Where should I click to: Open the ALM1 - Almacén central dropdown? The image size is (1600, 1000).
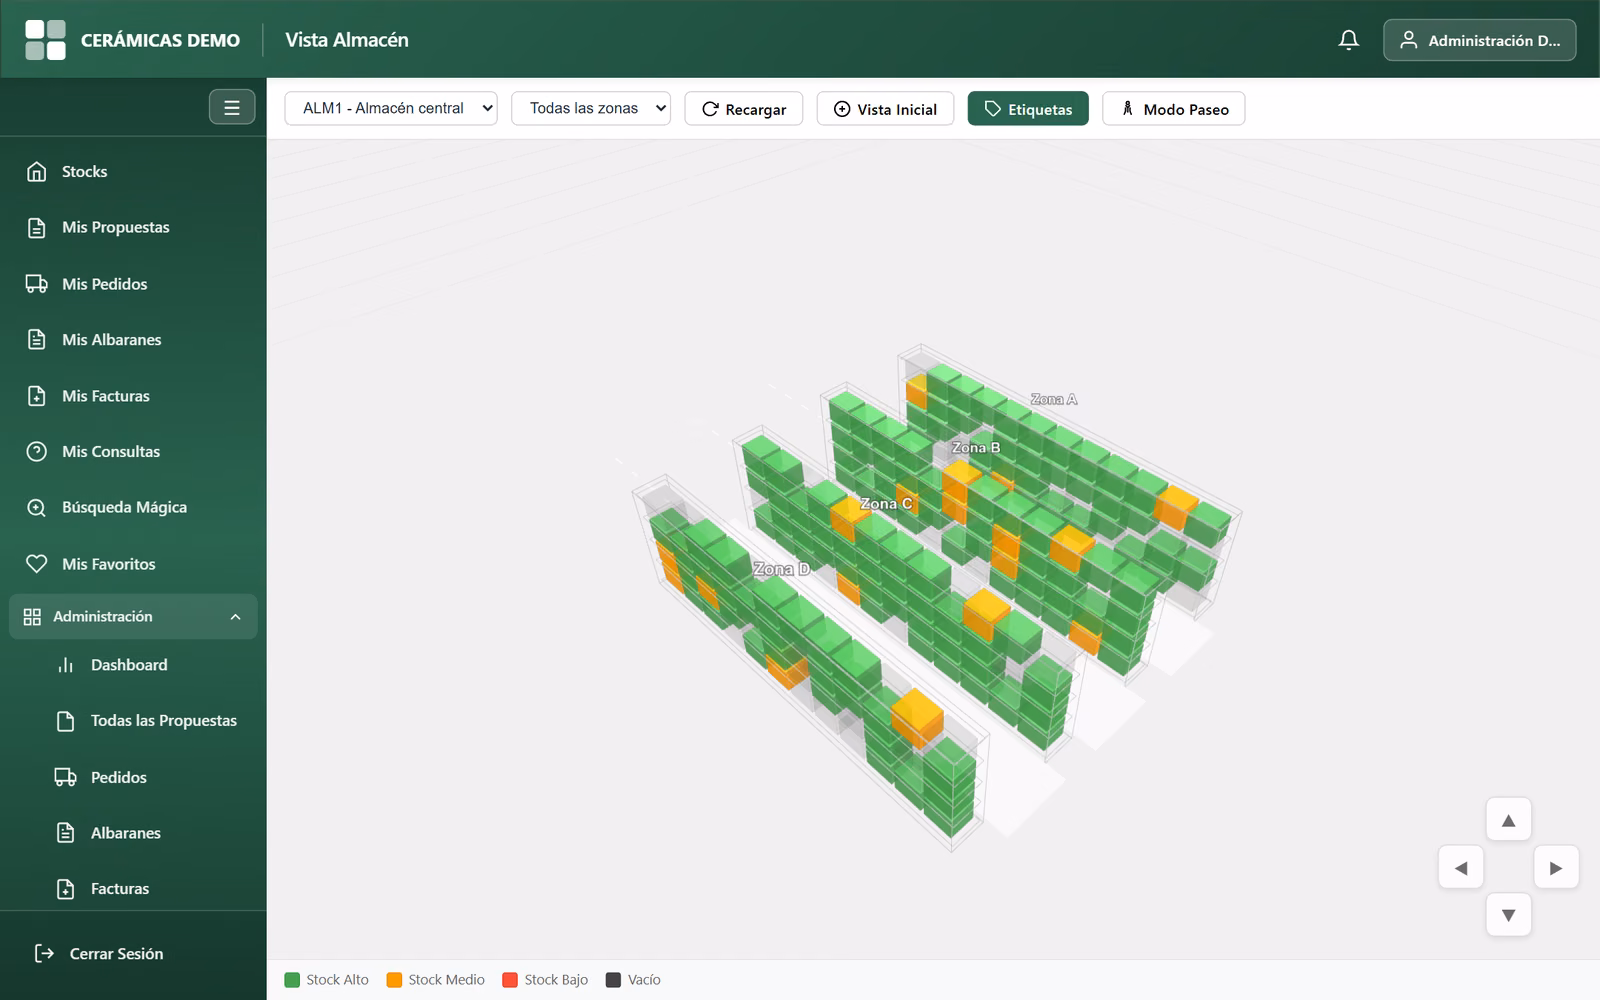(391, 108)
